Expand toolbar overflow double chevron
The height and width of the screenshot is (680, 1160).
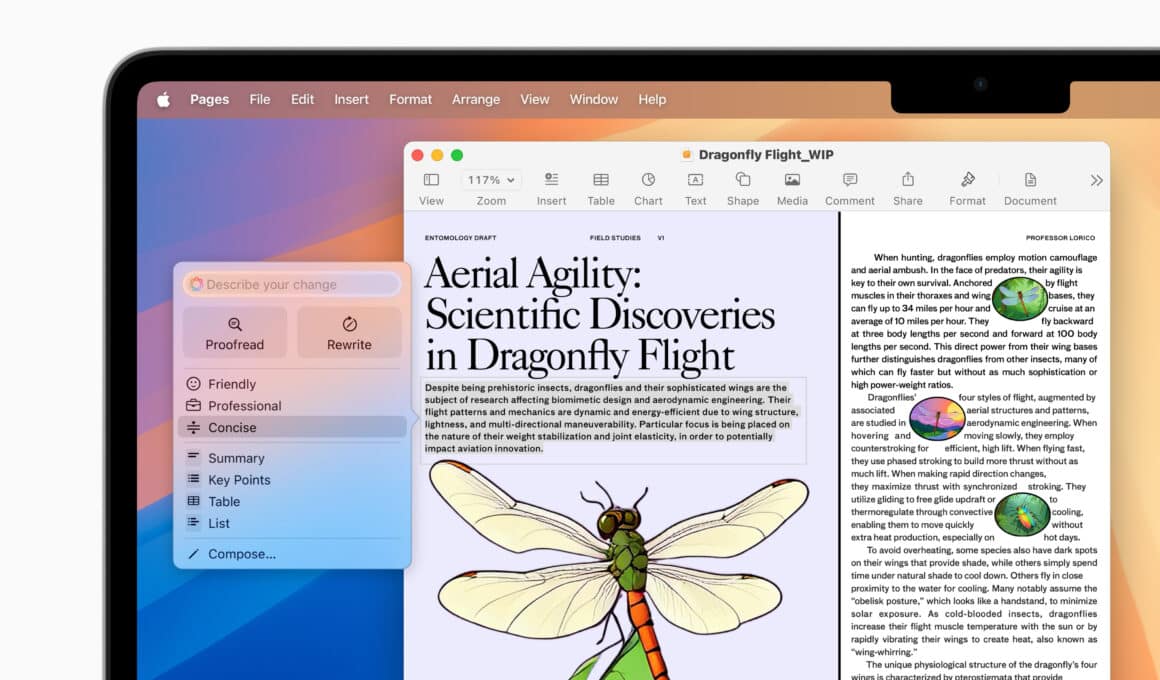pyautogui.click(x=1096, y=181)
